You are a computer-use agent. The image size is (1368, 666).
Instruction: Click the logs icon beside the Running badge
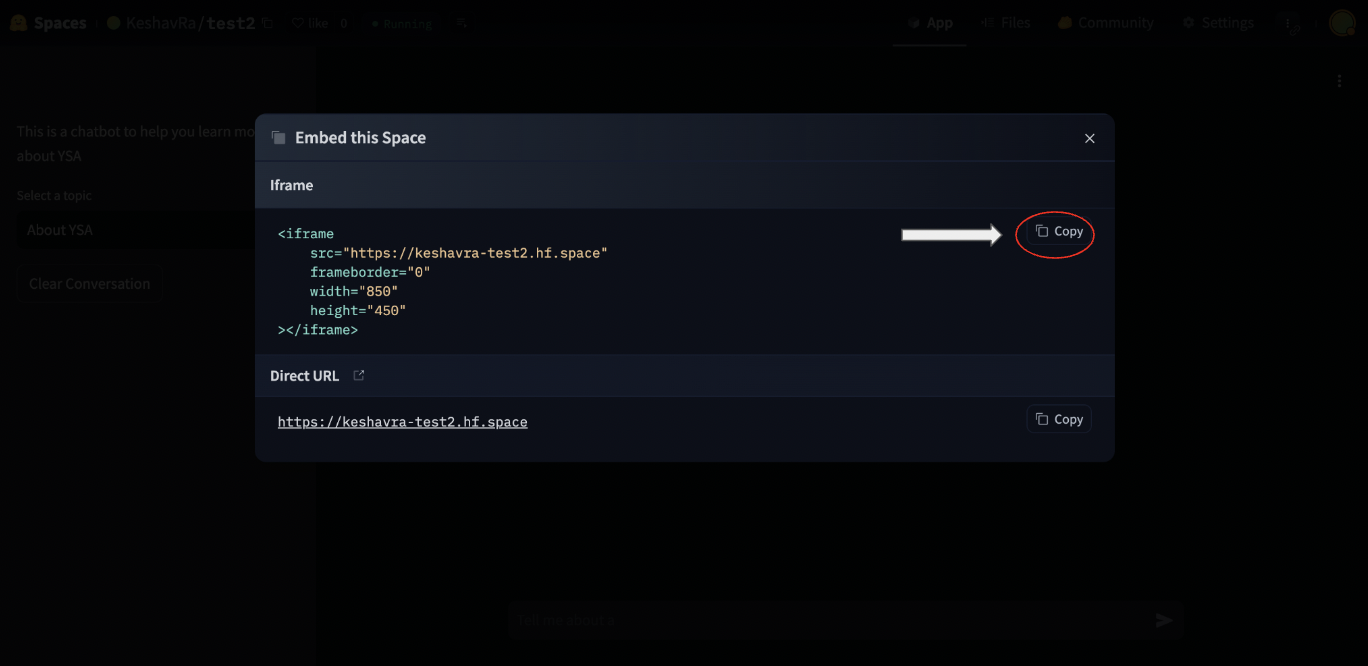461,23
